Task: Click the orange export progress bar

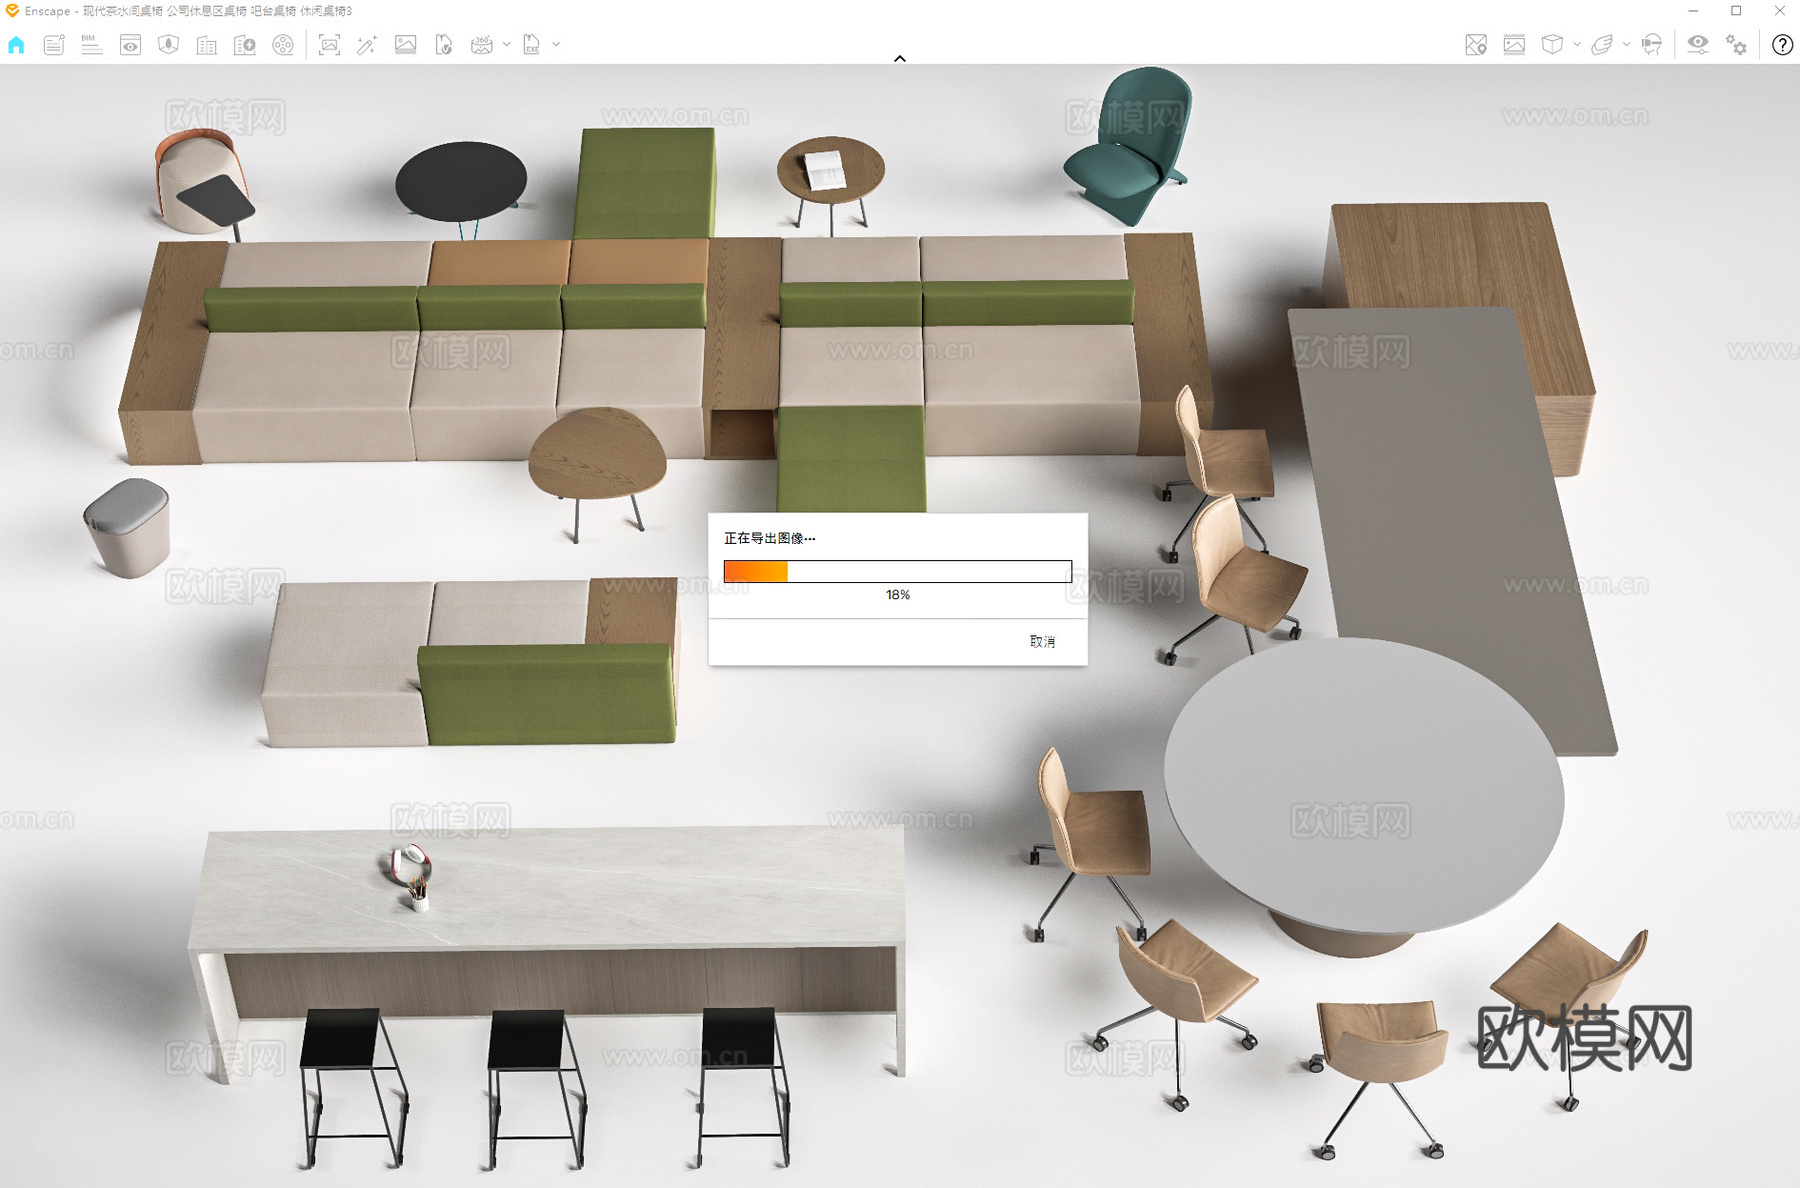Action: (898, 571)
